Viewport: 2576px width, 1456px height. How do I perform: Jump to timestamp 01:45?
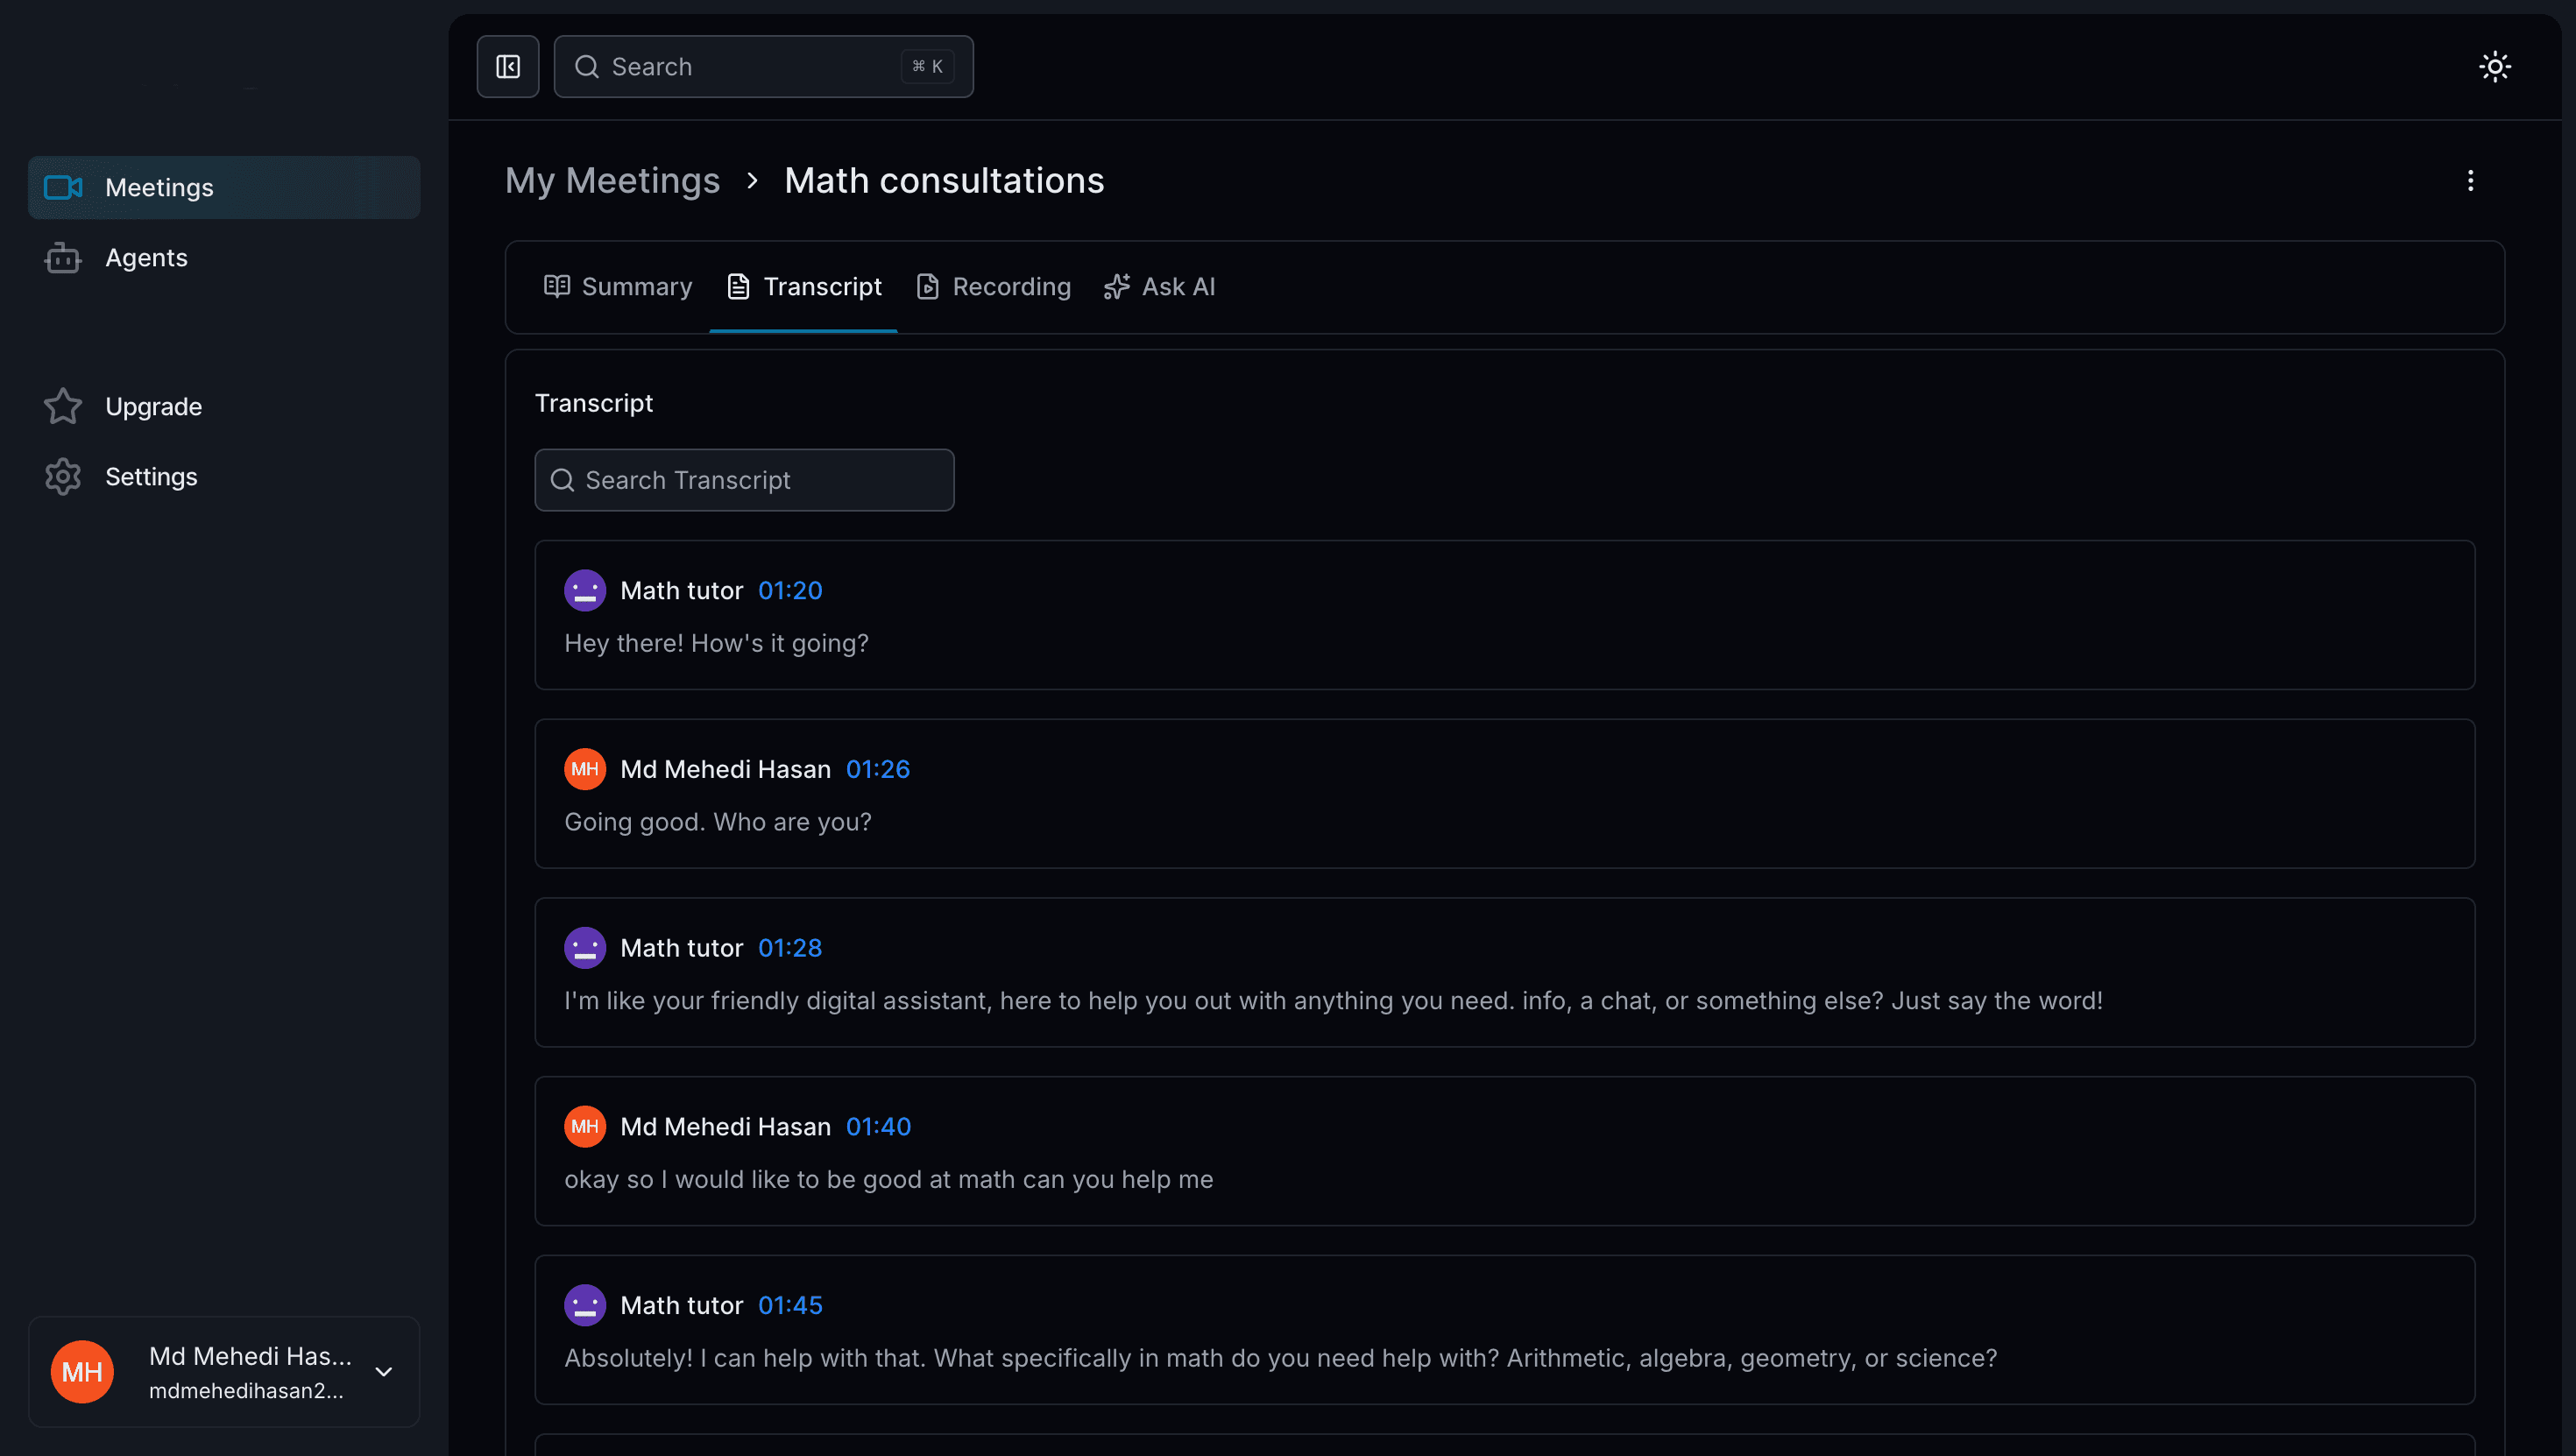[x=790, y=1306]
